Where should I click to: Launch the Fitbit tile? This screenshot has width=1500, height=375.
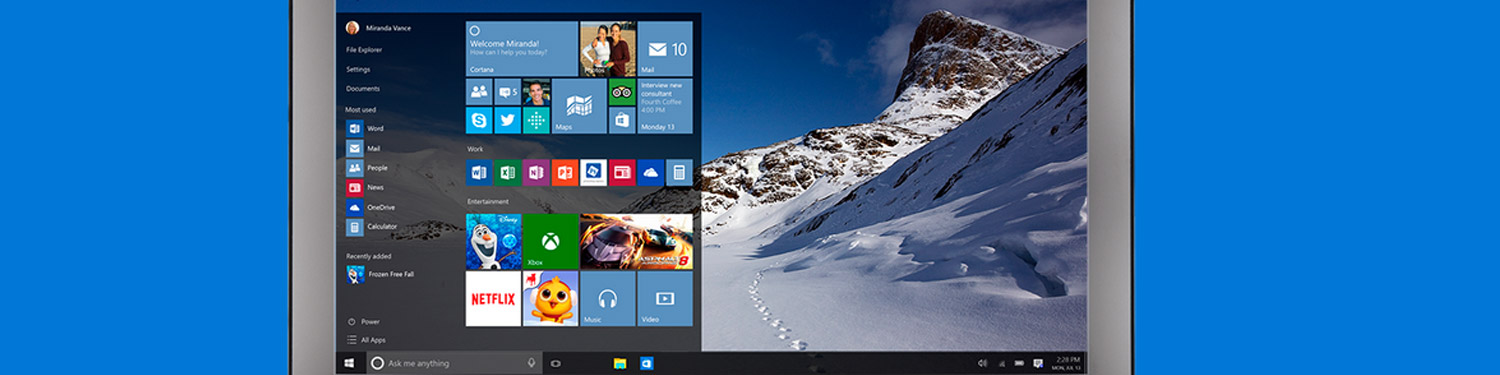pyautogui.click(x=537, y=121)
